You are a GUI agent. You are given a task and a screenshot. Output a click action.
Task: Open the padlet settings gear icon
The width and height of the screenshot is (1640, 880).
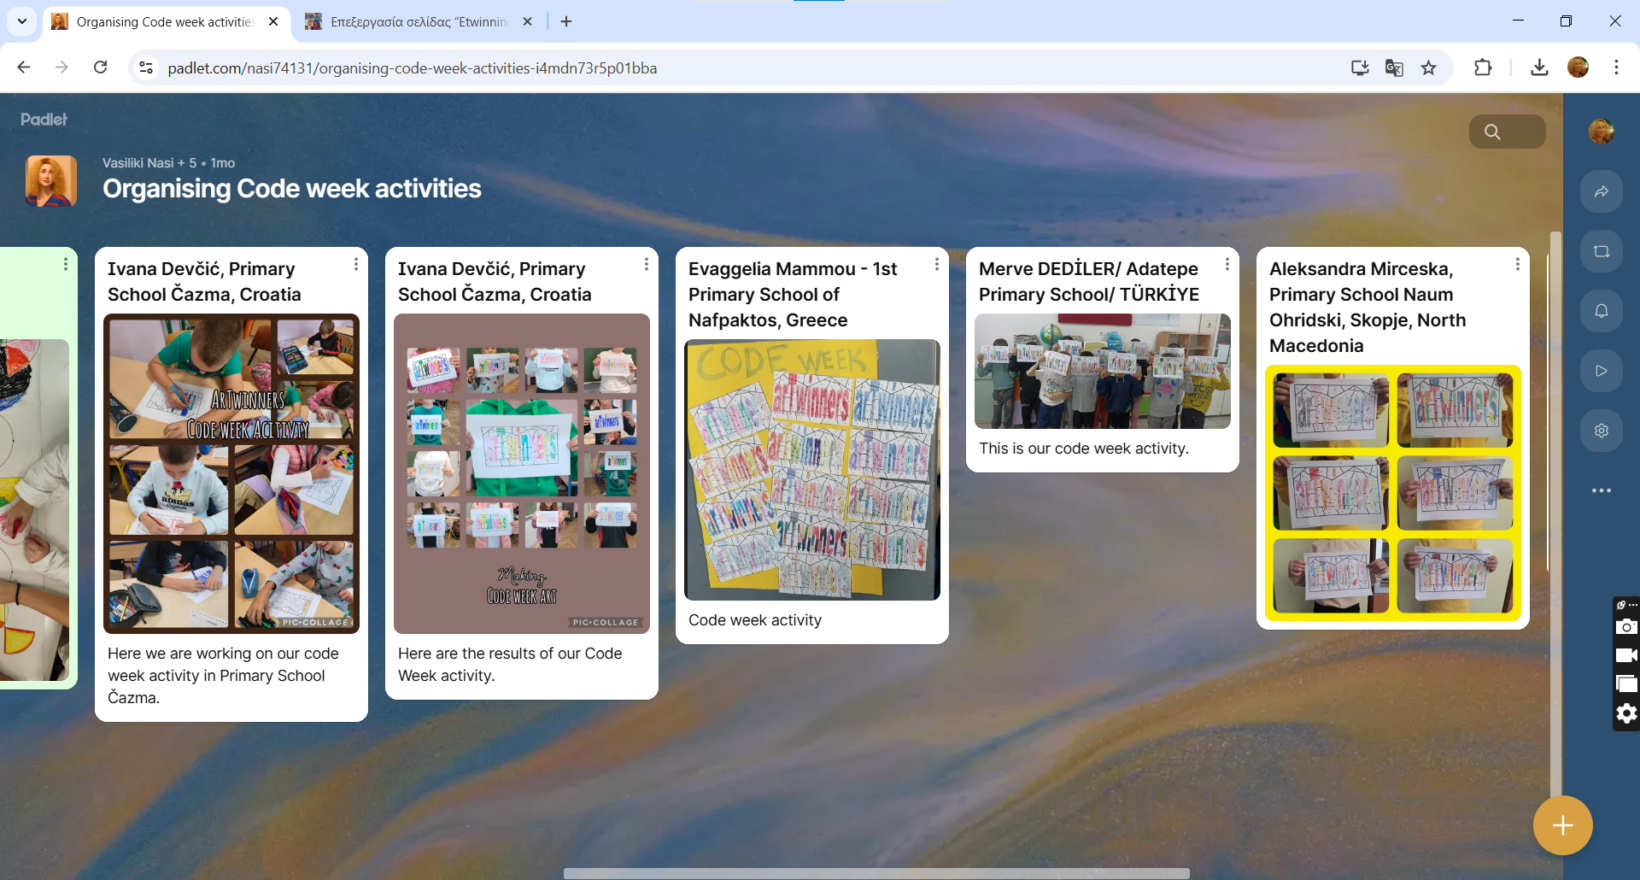coord(1601,431)
